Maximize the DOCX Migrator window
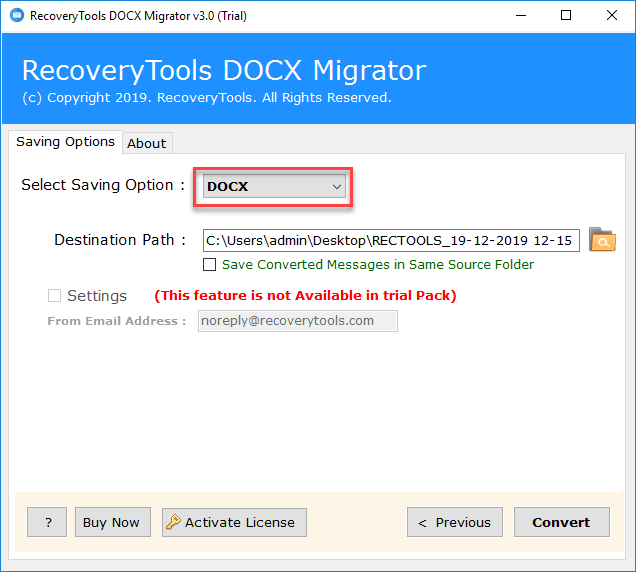 [566, 16]
